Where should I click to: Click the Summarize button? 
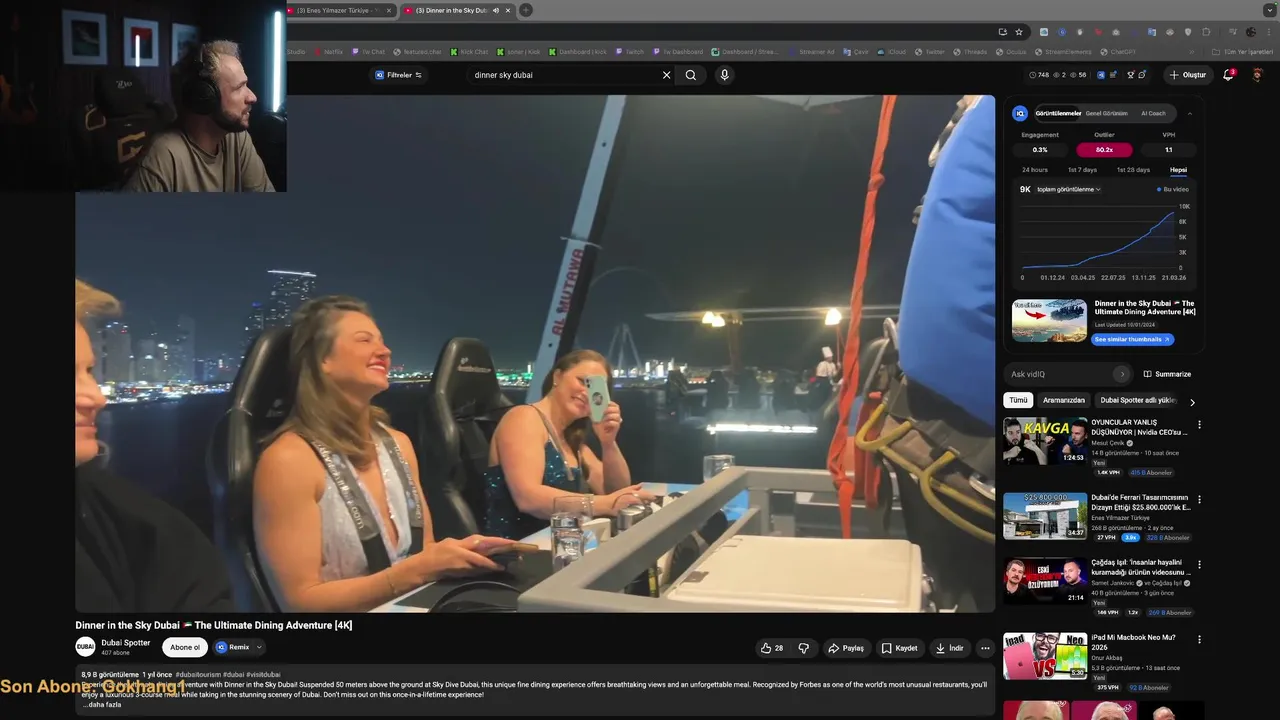point(1167,374)
